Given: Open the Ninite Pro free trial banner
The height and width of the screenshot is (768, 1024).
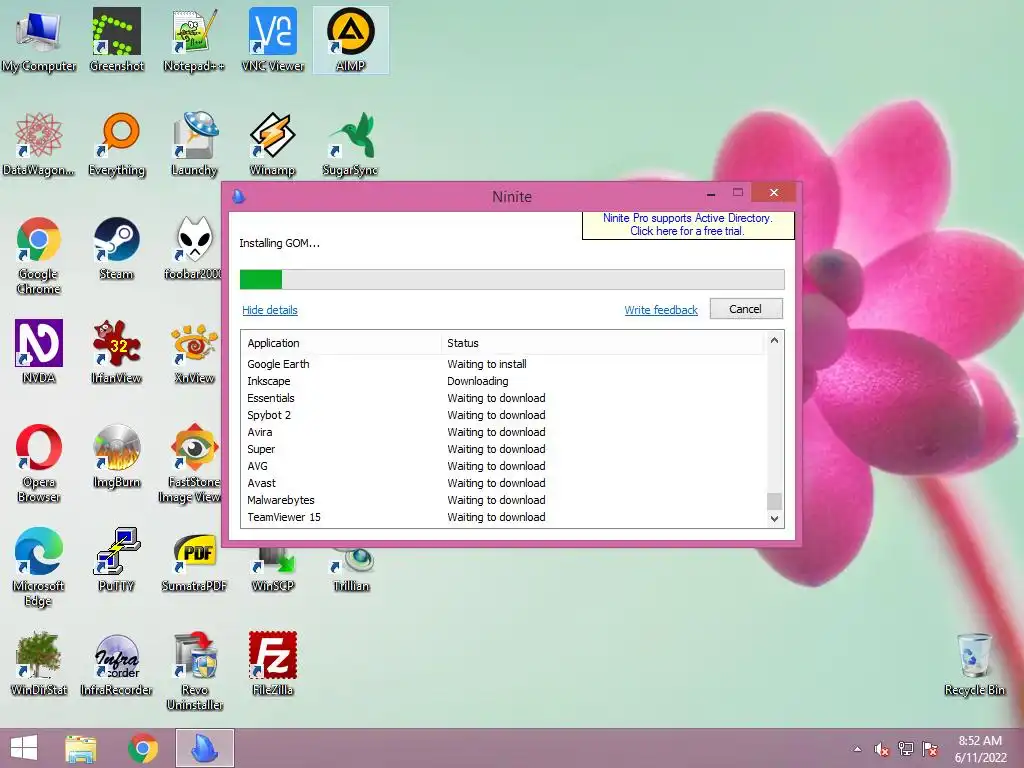Looking at the screenshot, I should tap(688, 225).
